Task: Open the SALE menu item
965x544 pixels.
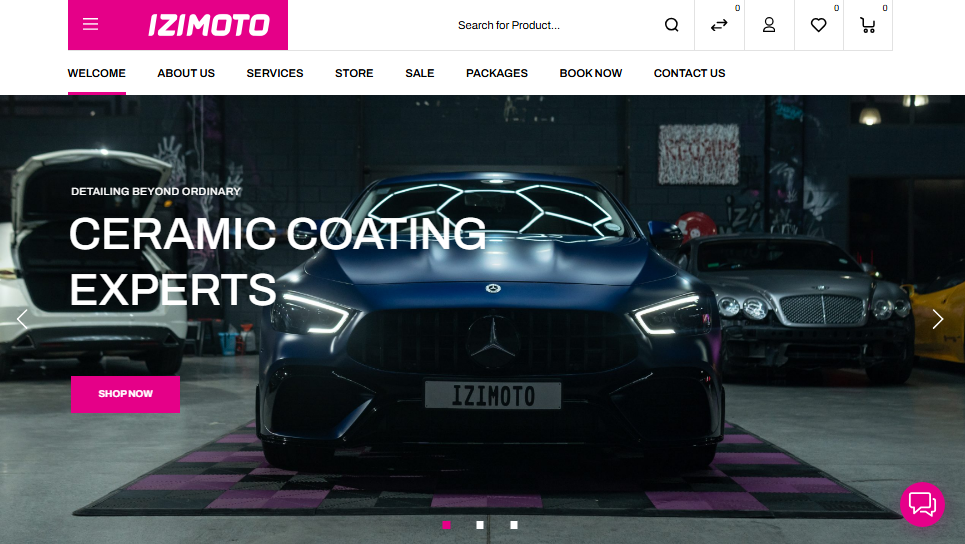Action: point(420,73)
